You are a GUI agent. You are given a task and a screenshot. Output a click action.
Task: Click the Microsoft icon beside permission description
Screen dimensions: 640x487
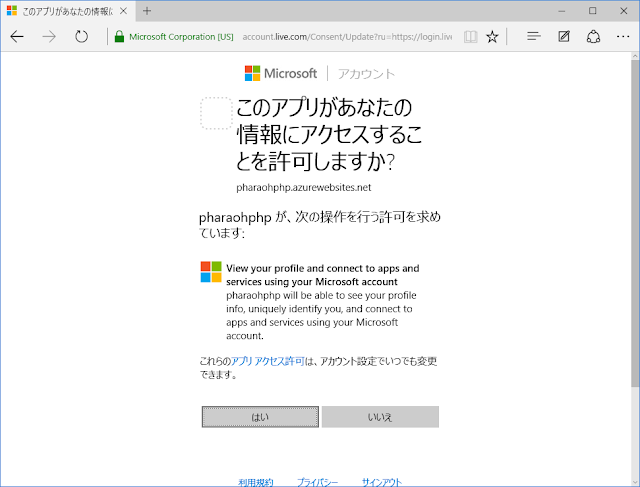coord(211,272)
